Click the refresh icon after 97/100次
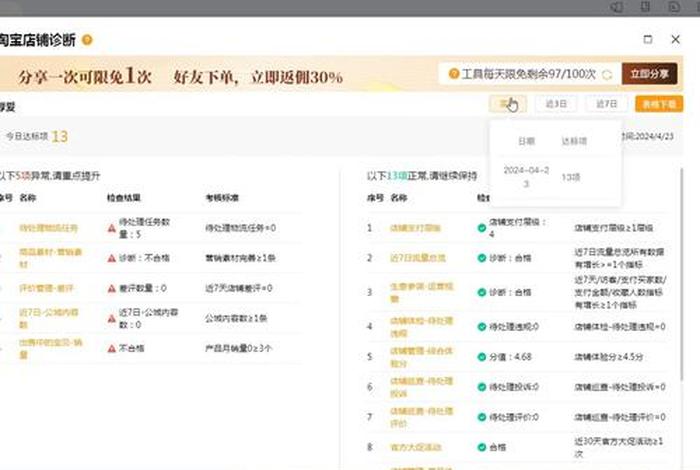 coord(607,75)
